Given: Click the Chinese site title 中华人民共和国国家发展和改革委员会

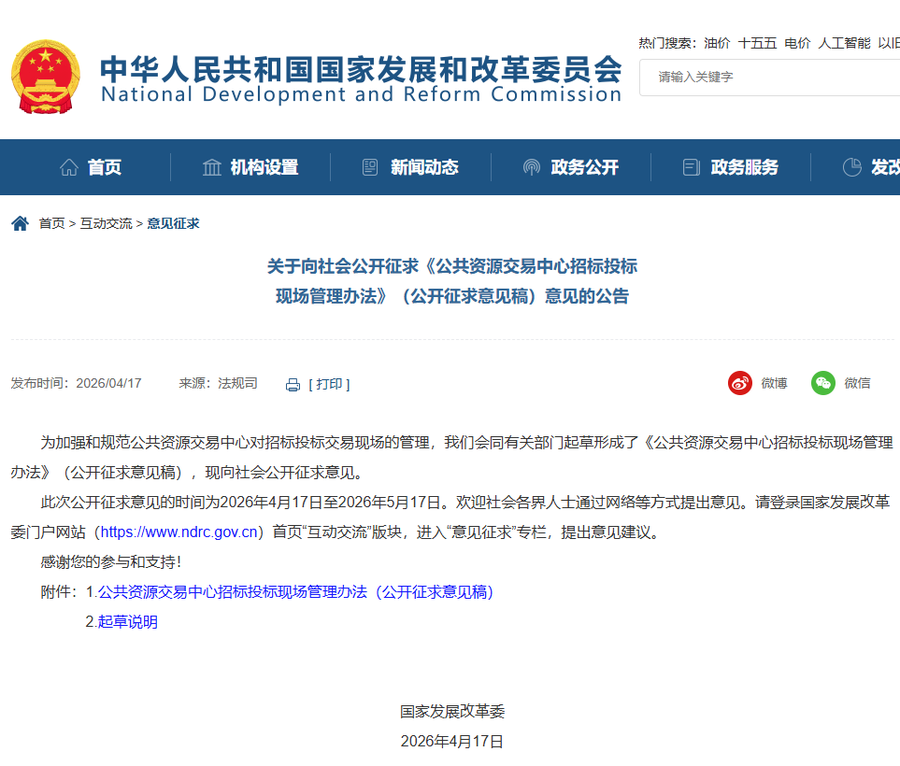Looking at the screenshot, I should [x=362, y=69].
